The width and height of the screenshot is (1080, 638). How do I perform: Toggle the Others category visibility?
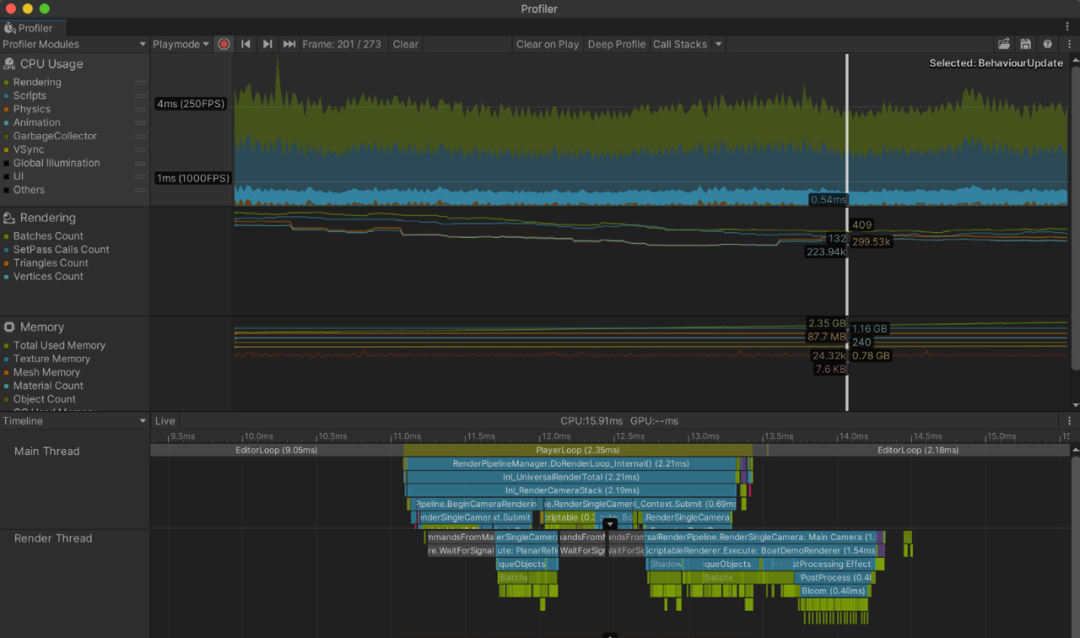pos(6,190)
